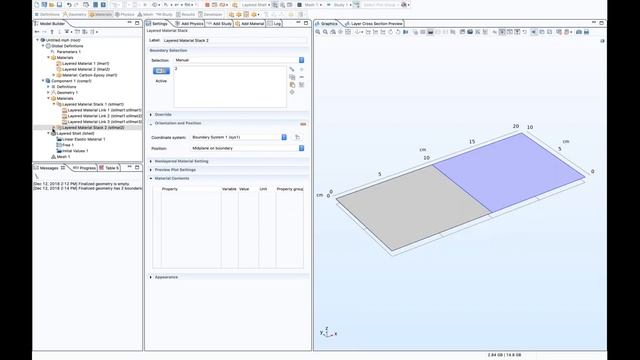
Task: Collapse the Global Definitions tree node
Action: click(x=43, y=46)
